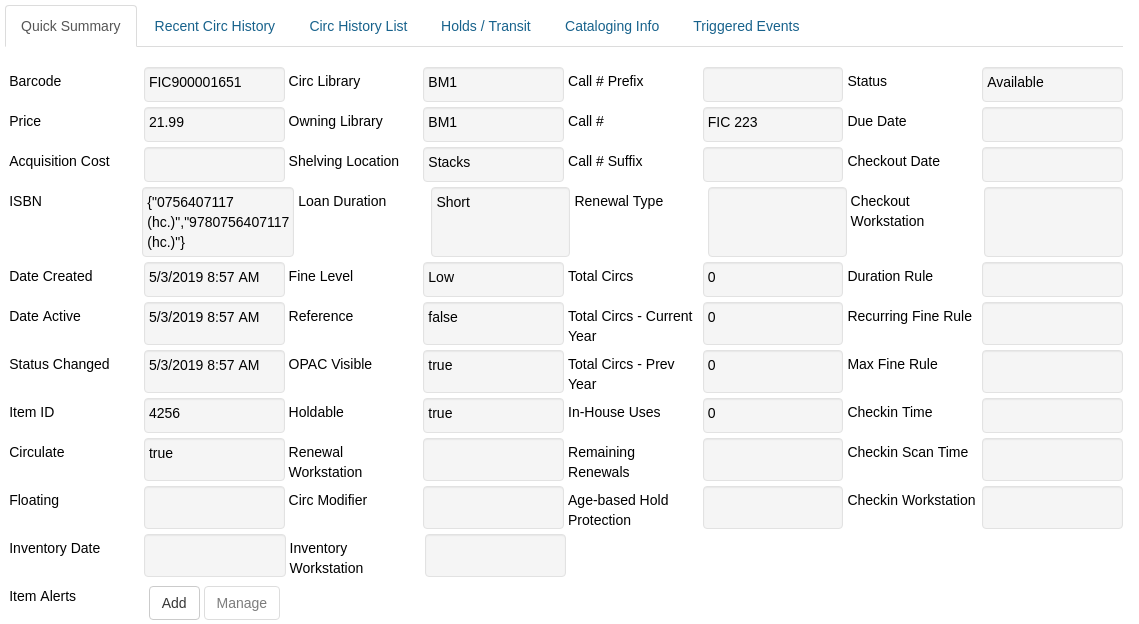
Task: Click the Call # field showing FIC 223
Action: tap(771, 124)
